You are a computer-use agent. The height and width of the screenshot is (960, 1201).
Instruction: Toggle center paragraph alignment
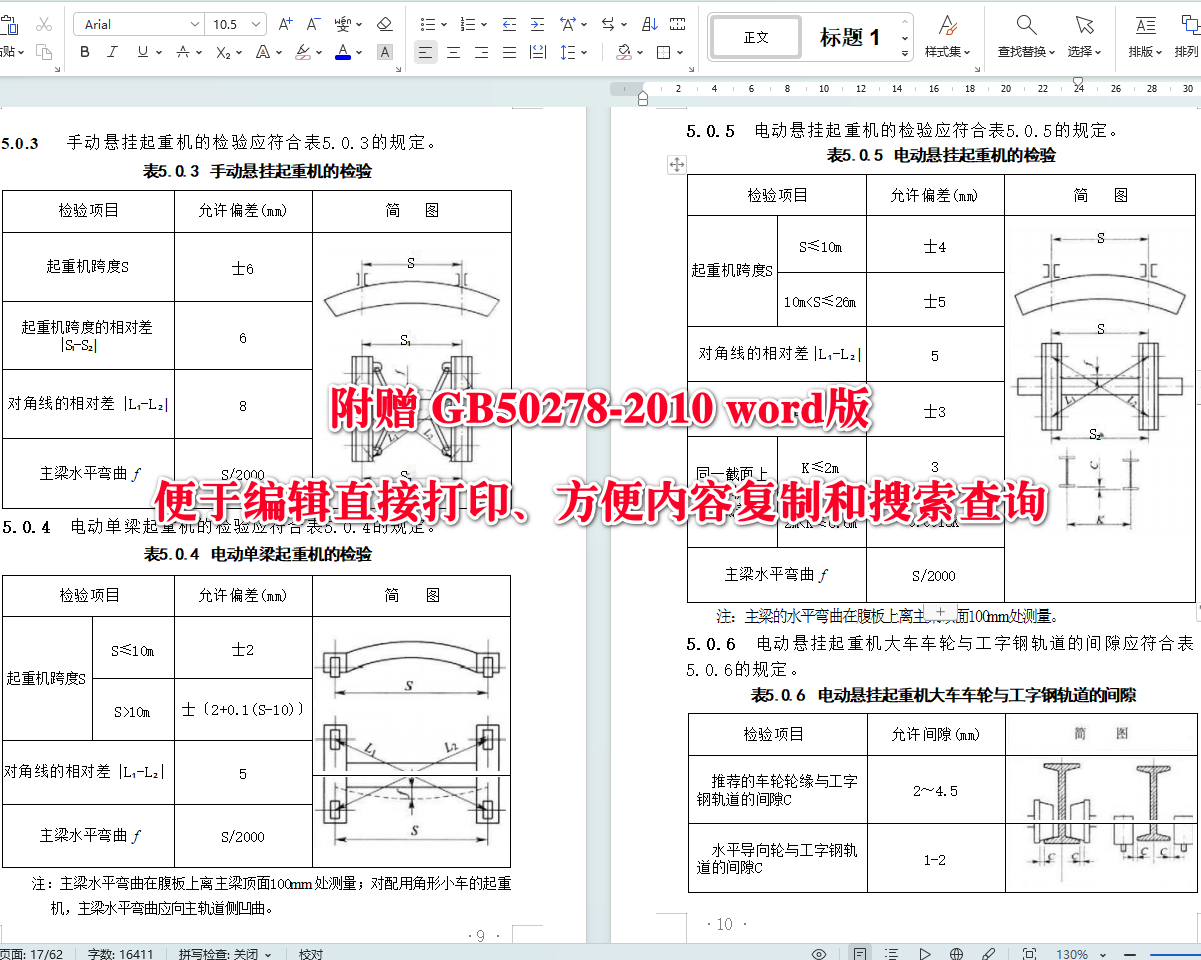[x=453, y=53]
